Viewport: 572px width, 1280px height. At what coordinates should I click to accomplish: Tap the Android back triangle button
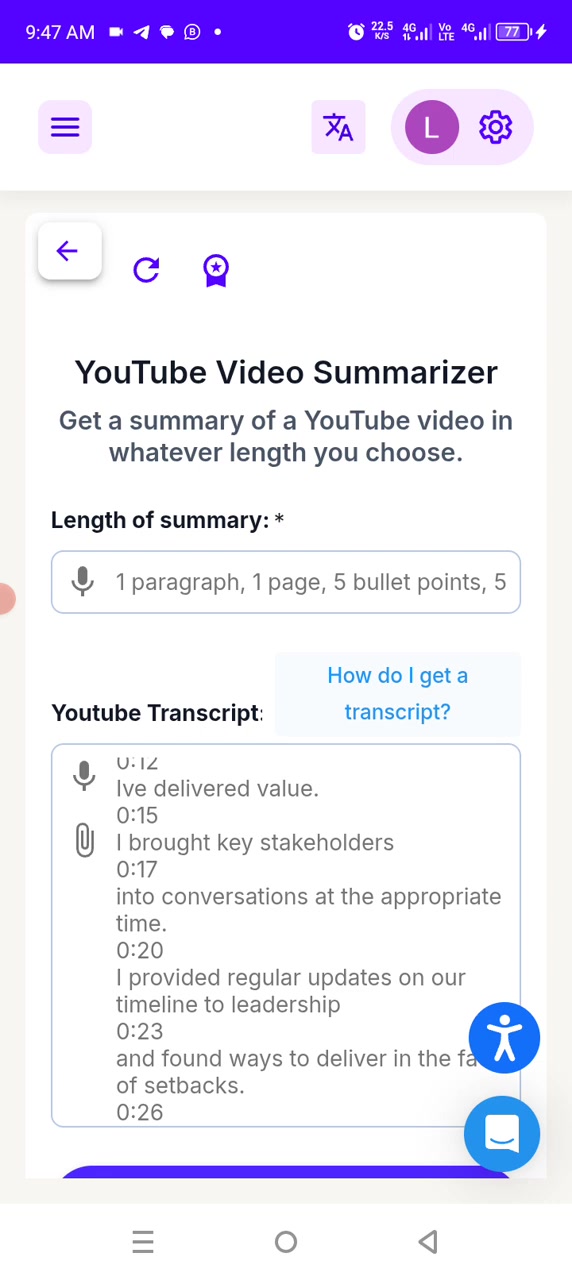pos(428,1242)
